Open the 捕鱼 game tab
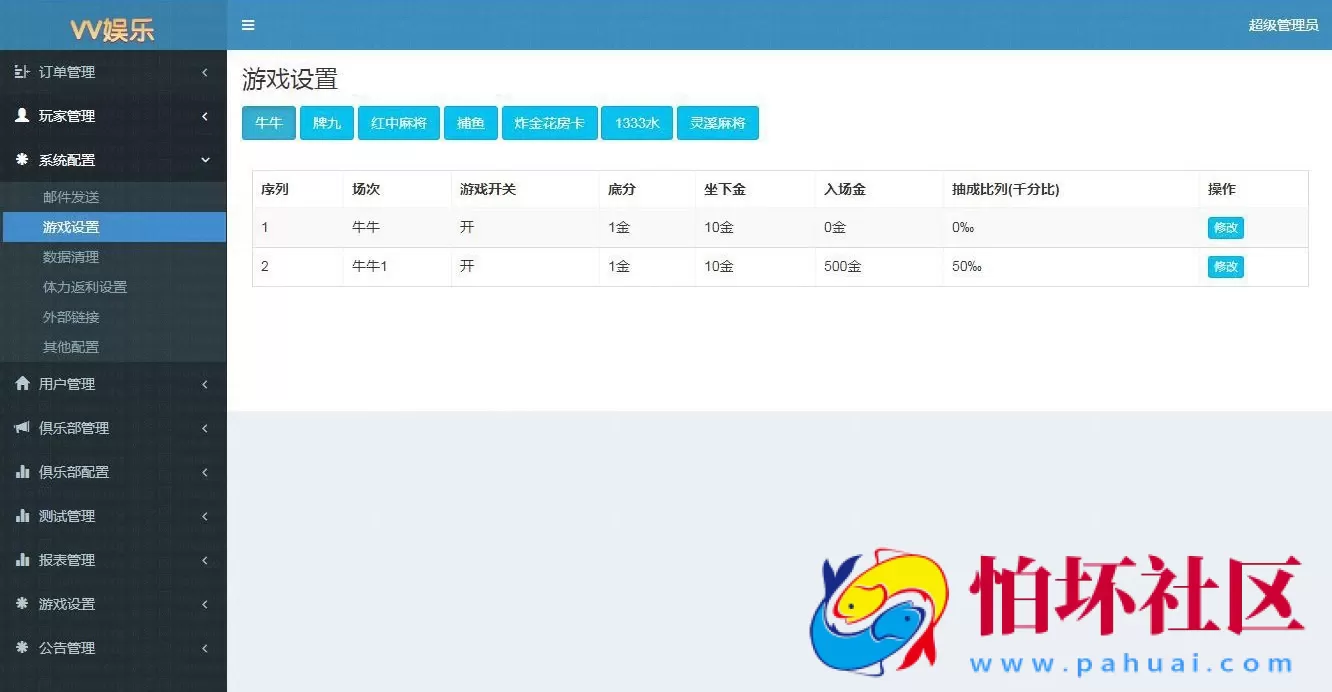The width and height of the screenshot is (1332, 692). pos(470,123)
